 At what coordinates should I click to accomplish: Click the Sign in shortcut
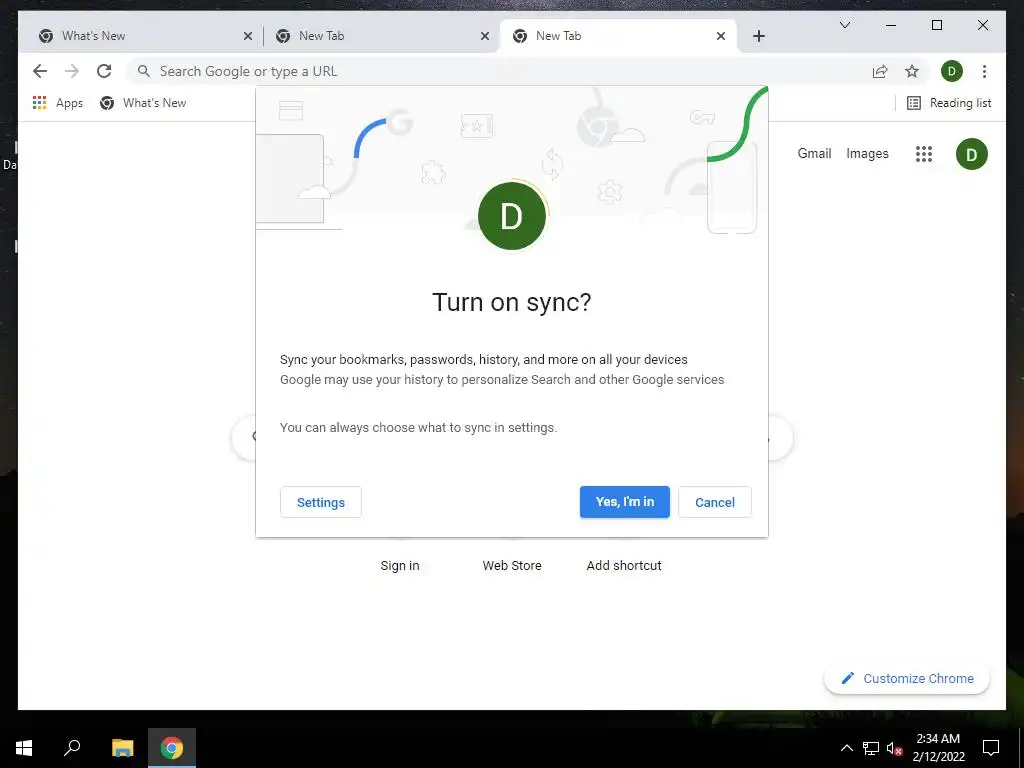[x=400, y=566]
